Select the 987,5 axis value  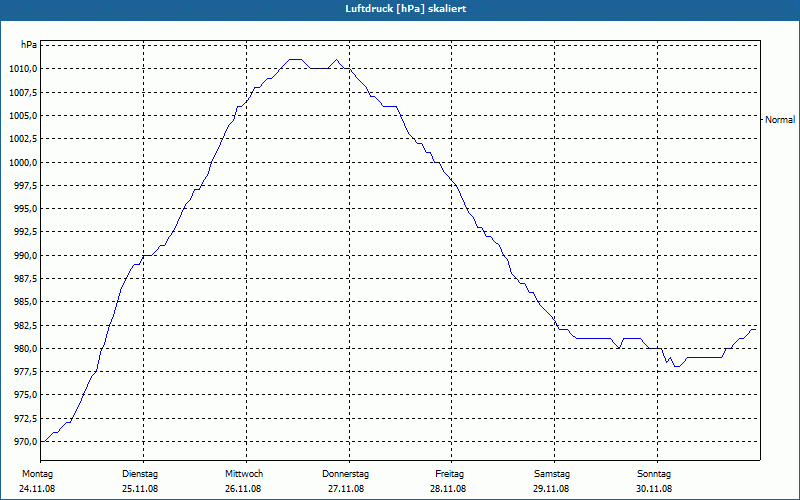[x=25, y=279]
